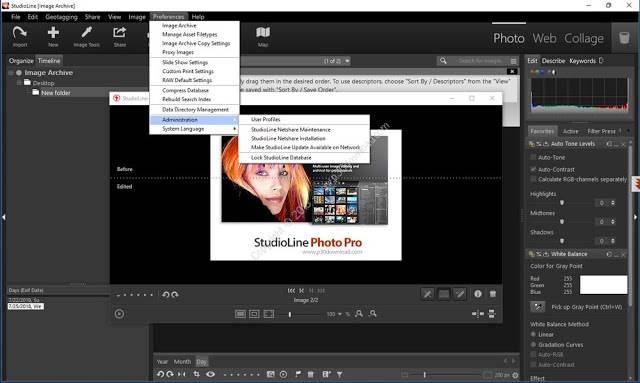The width and height of the screenshot is (640, 383).
Task: Click the info icon in the viewer toolbar
Action: [478, 294]
